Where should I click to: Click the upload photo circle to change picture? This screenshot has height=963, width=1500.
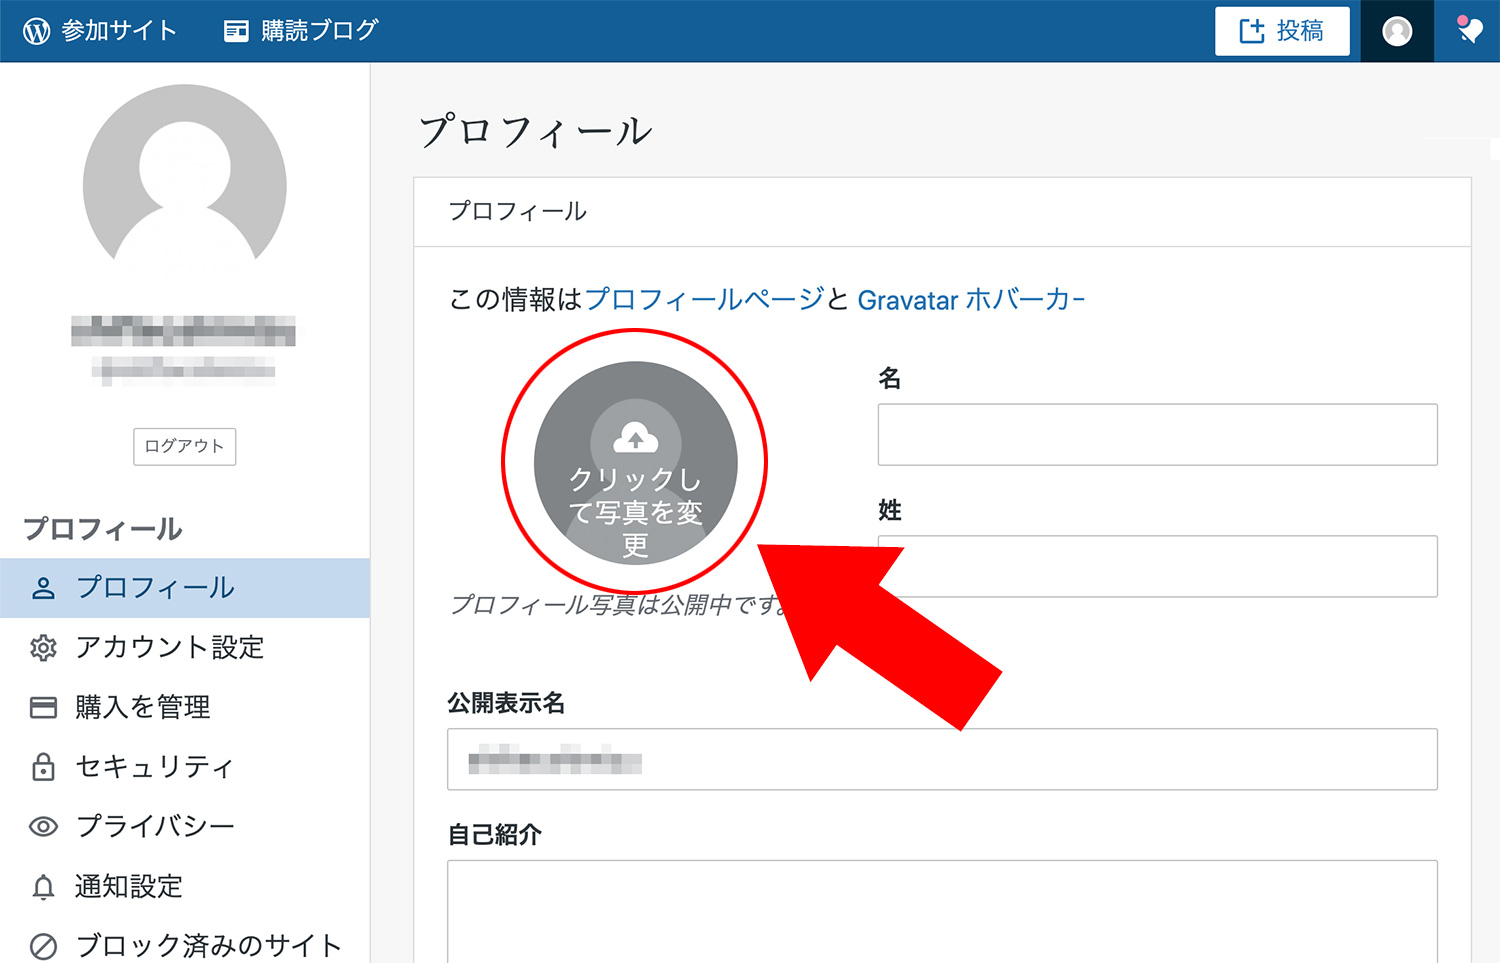coord(635,462)
